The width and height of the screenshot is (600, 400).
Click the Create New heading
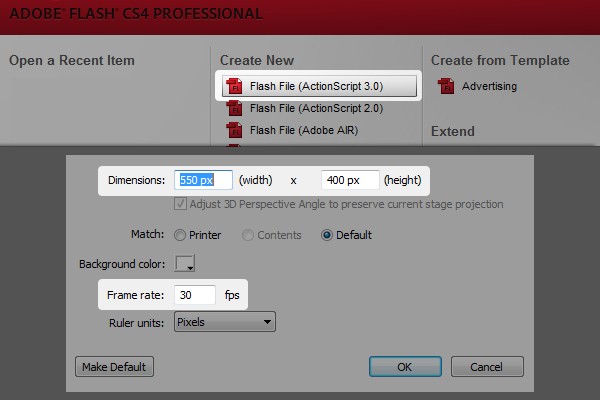click(257, 60)
